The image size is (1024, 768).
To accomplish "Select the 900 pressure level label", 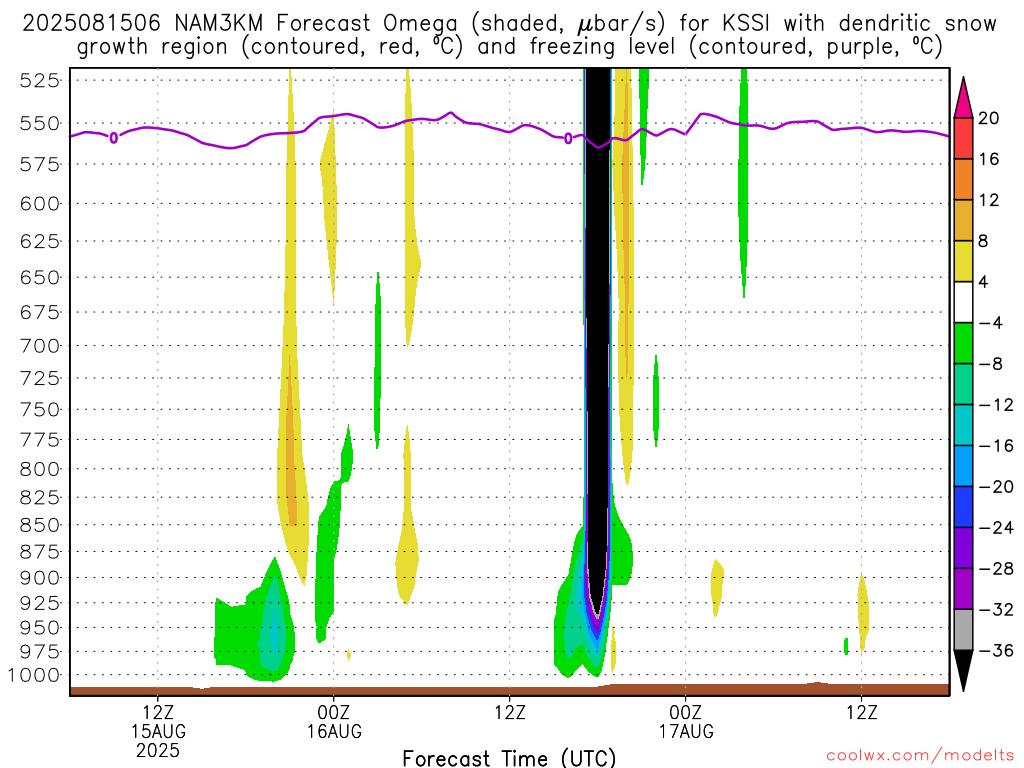I will [x=39, y=578].
